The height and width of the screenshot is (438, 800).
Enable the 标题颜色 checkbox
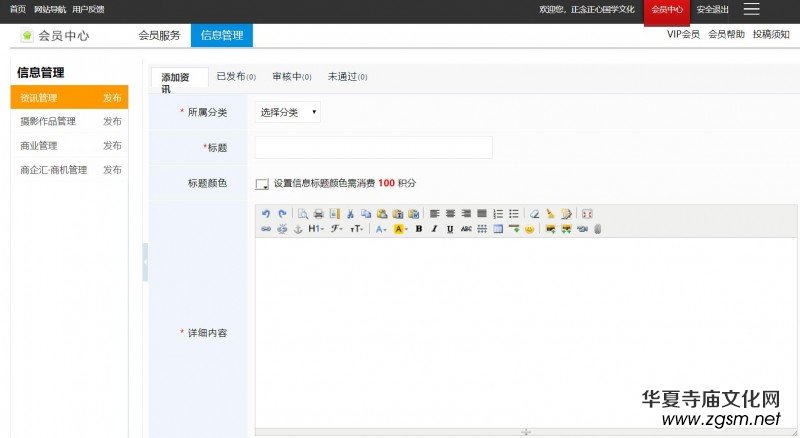point(262,184)
